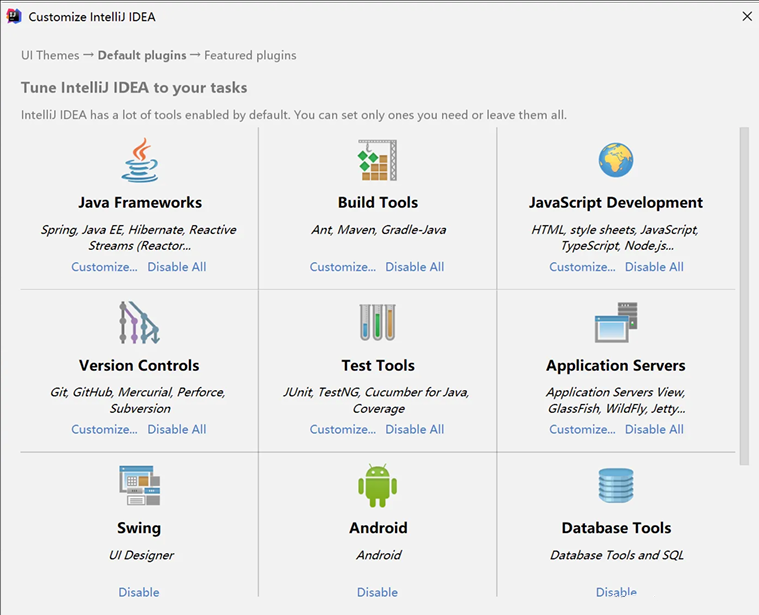Click the 'UI Designer' description under Swing

[141, 555]
